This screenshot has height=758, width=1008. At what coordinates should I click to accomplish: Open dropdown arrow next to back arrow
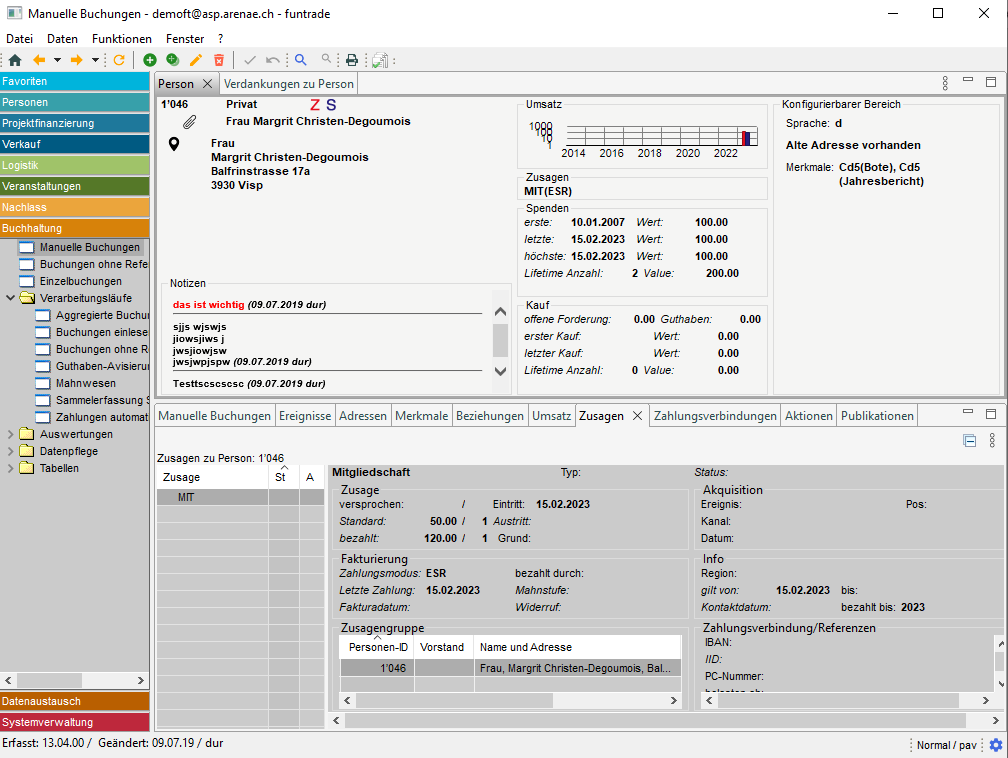coord(57,60)
